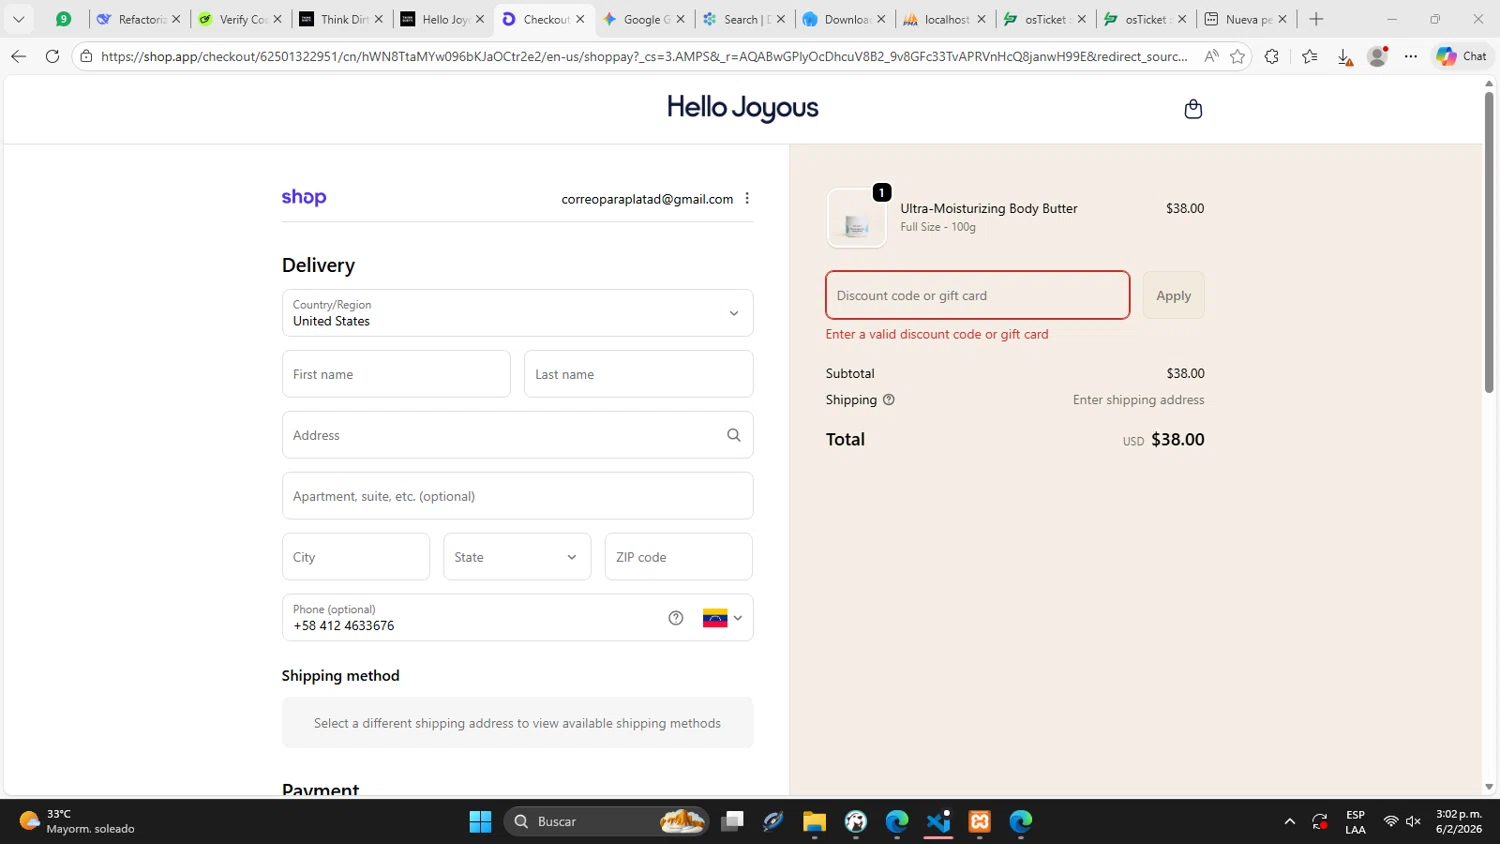Click the browser address bar URL
The width and height of the screenshot is (1500, 844).
[x=644, y=56]
